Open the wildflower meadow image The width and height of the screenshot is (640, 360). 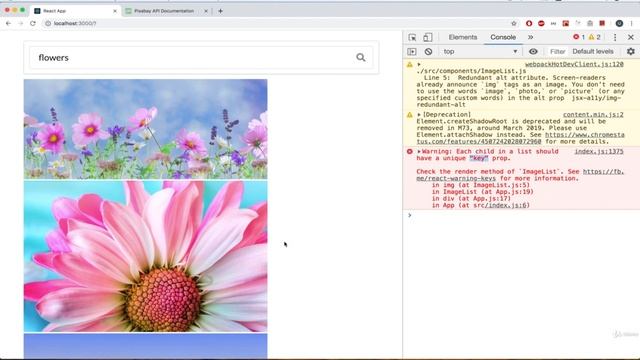[x=145, y=129]
